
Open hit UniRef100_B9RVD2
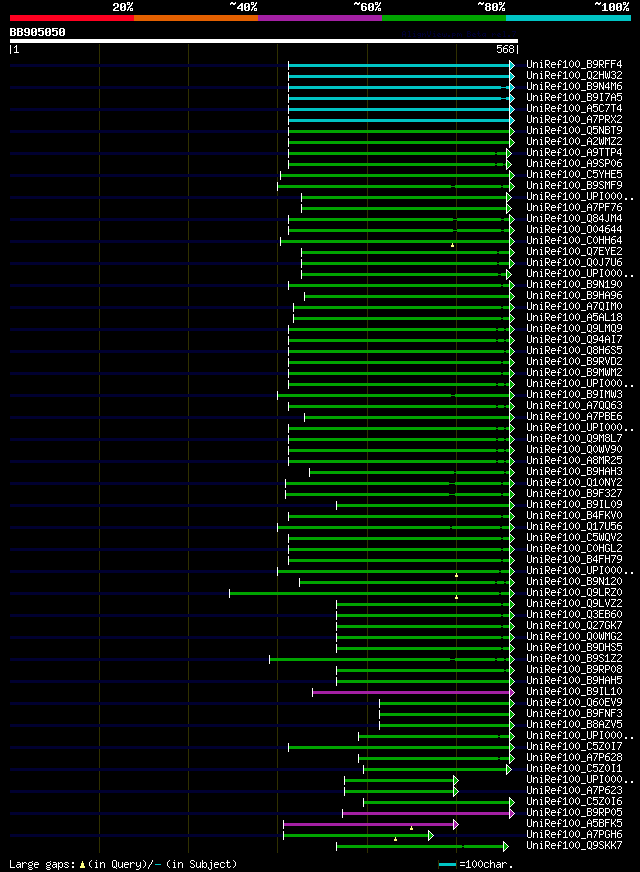(x=574, y=361)
